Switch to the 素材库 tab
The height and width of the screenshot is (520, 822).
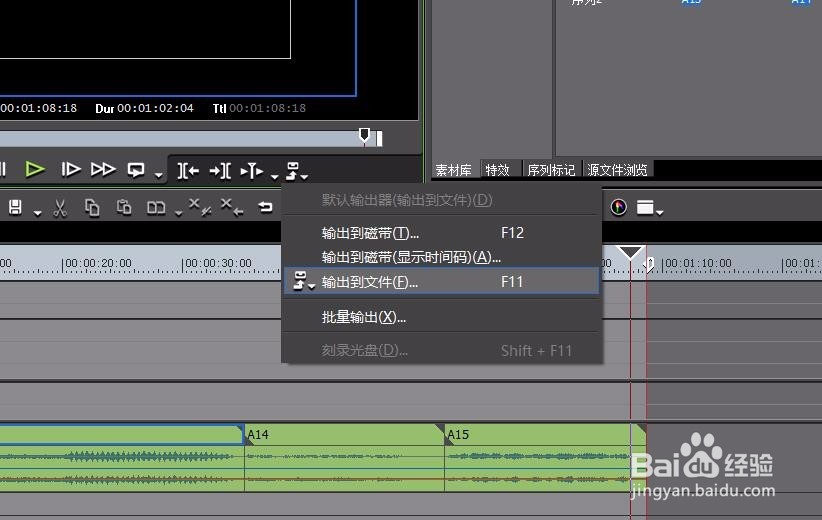point(453,170)
